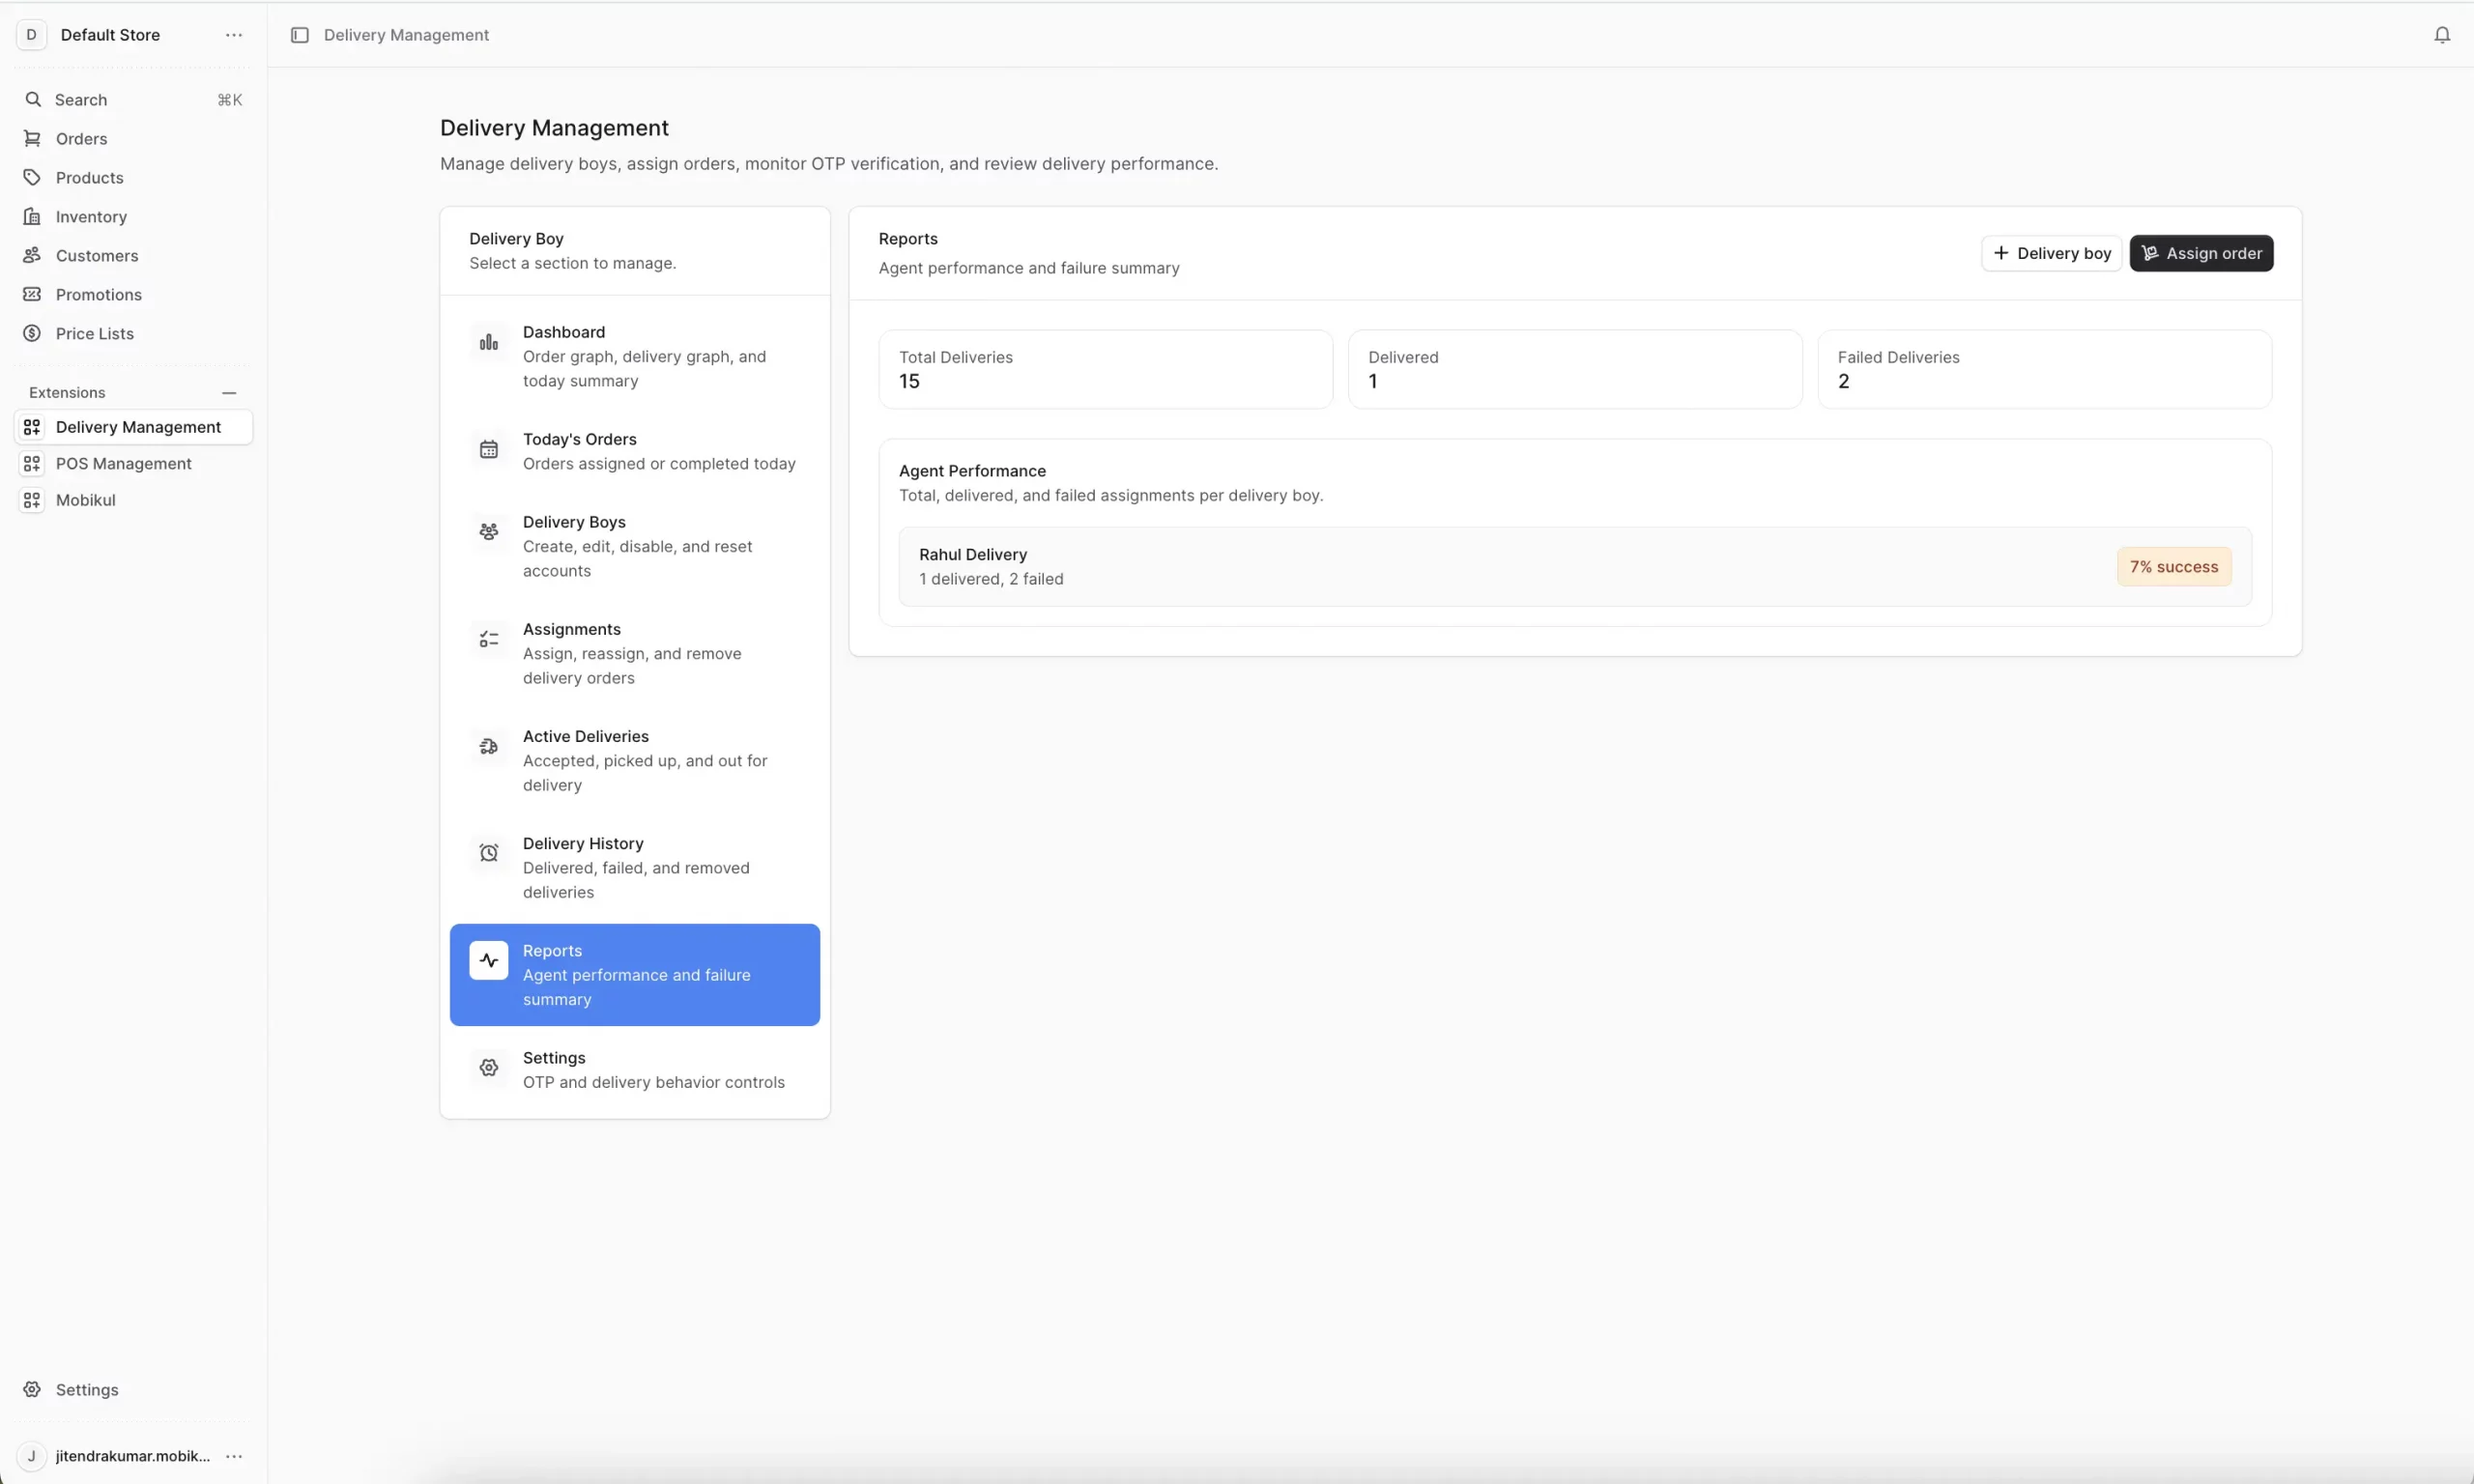Click the Price Lists dollar icon
Viewport: 2474px width, 1484px height.
click(x=32, y=334)
